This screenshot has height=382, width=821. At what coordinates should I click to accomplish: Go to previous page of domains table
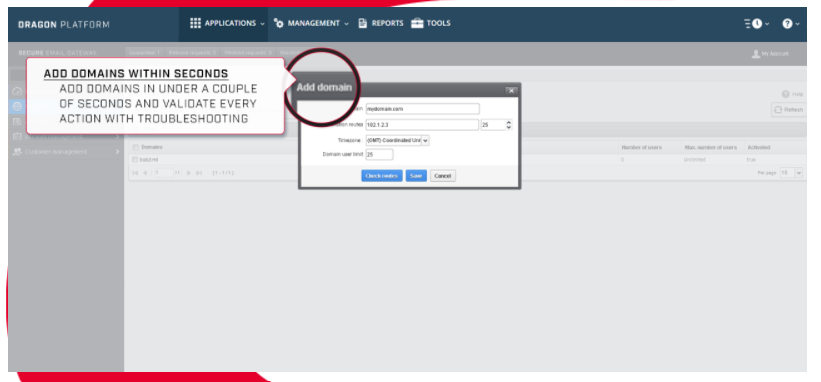tap(145, 173)
